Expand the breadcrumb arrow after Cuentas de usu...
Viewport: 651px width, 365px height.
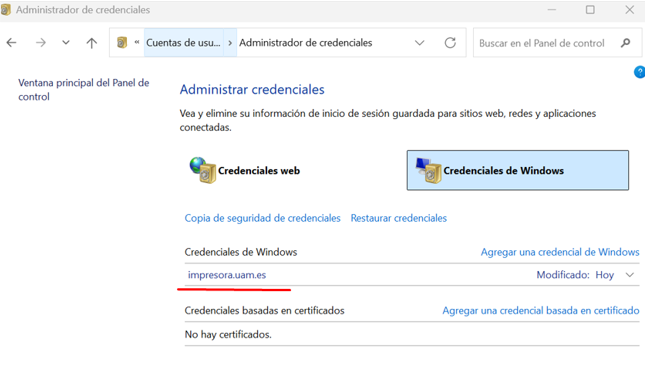[230, 43]
